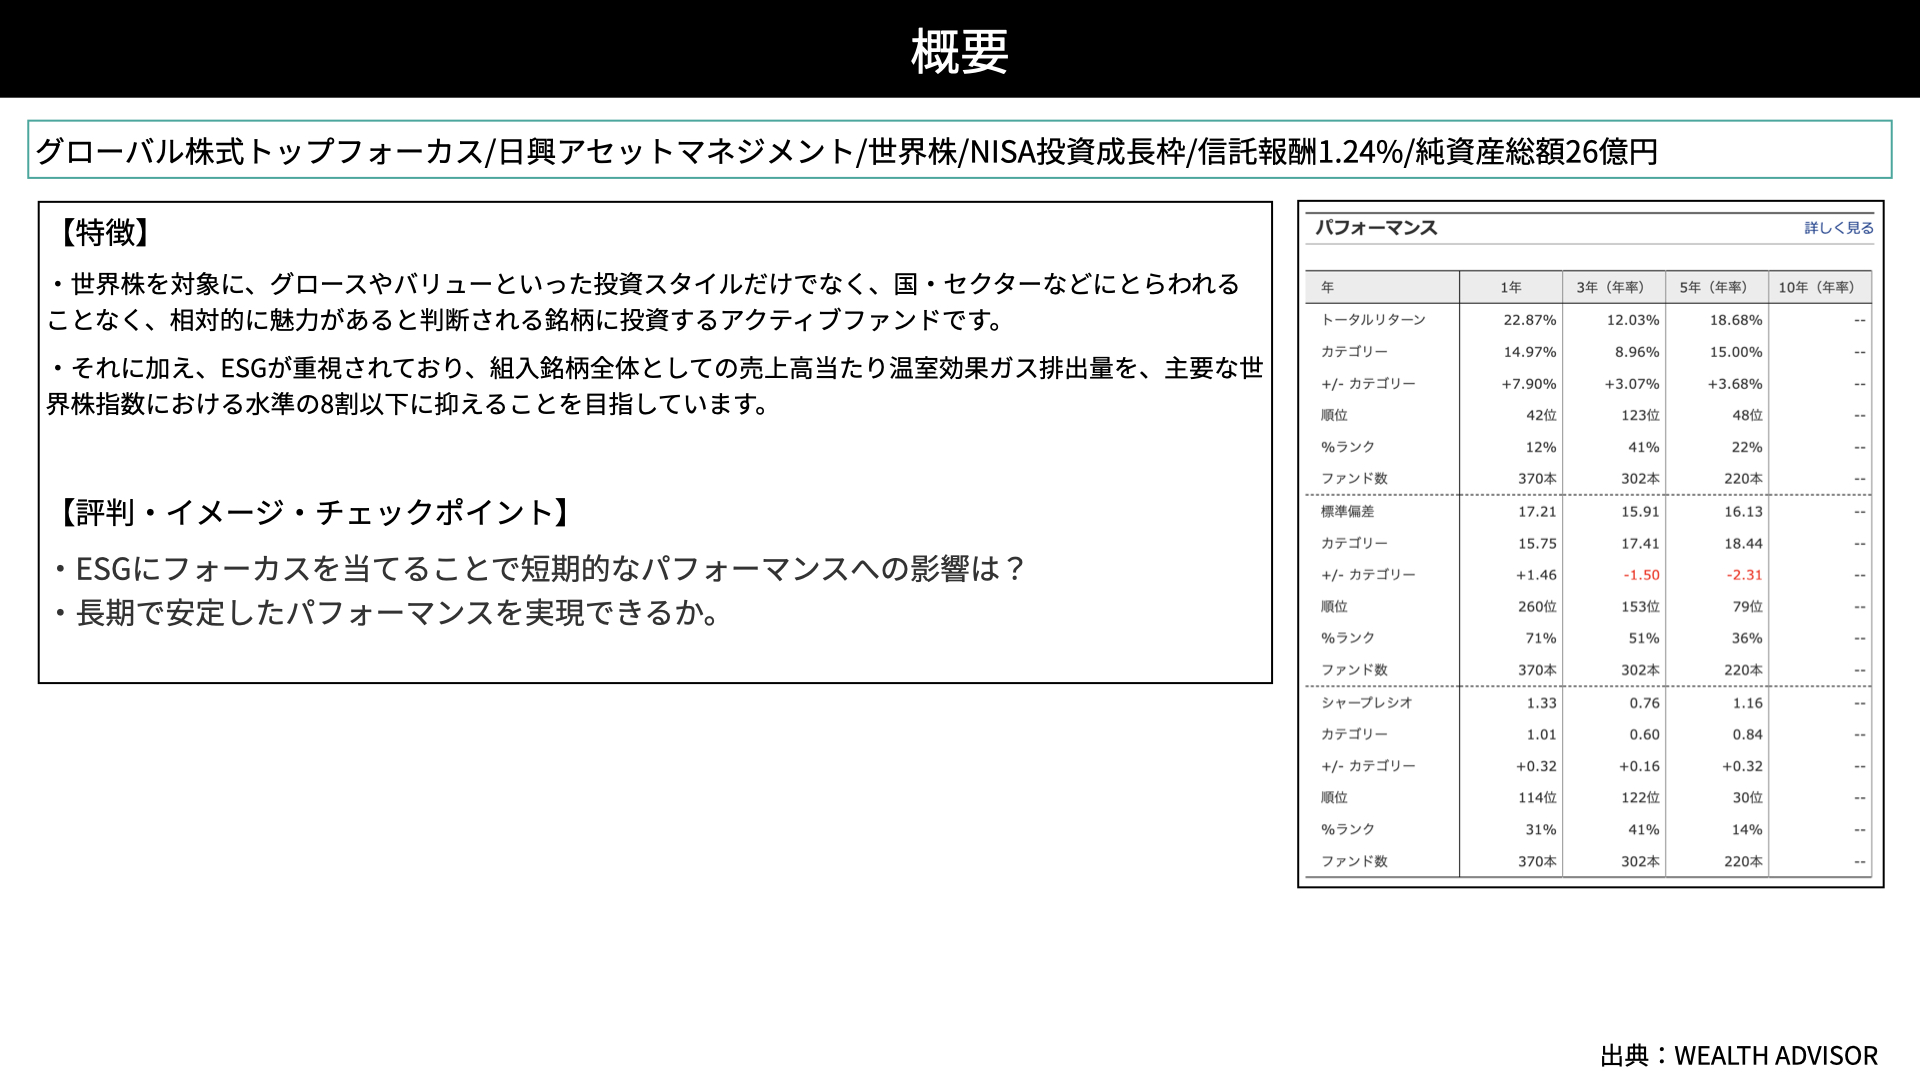Click the +1.46 standard deviation difference

tap(1536, 575)
